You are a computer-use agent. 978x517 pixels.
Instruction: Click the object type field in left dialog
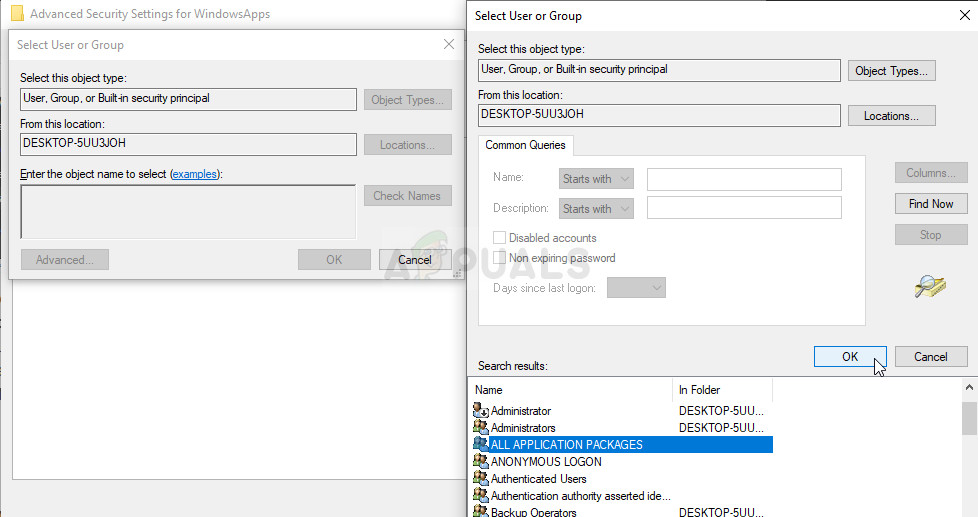(x=188, y=99)
